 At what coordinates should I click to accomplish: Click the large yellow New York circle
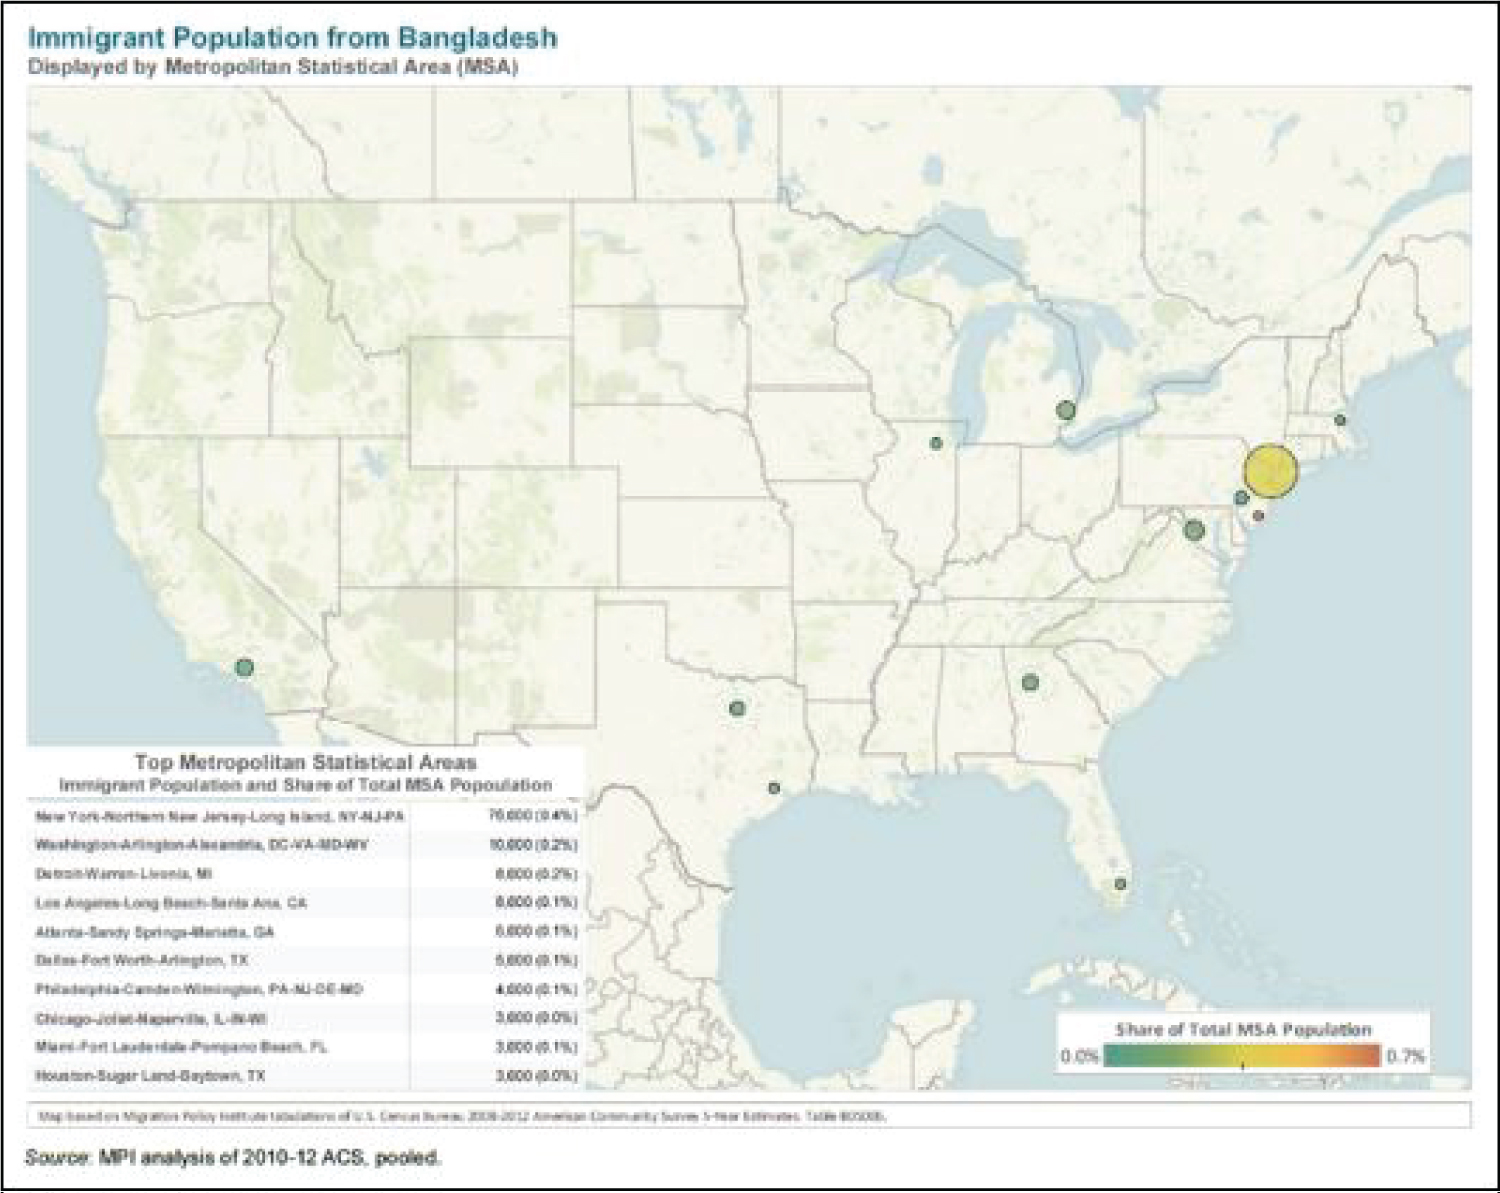[1270, 471]
